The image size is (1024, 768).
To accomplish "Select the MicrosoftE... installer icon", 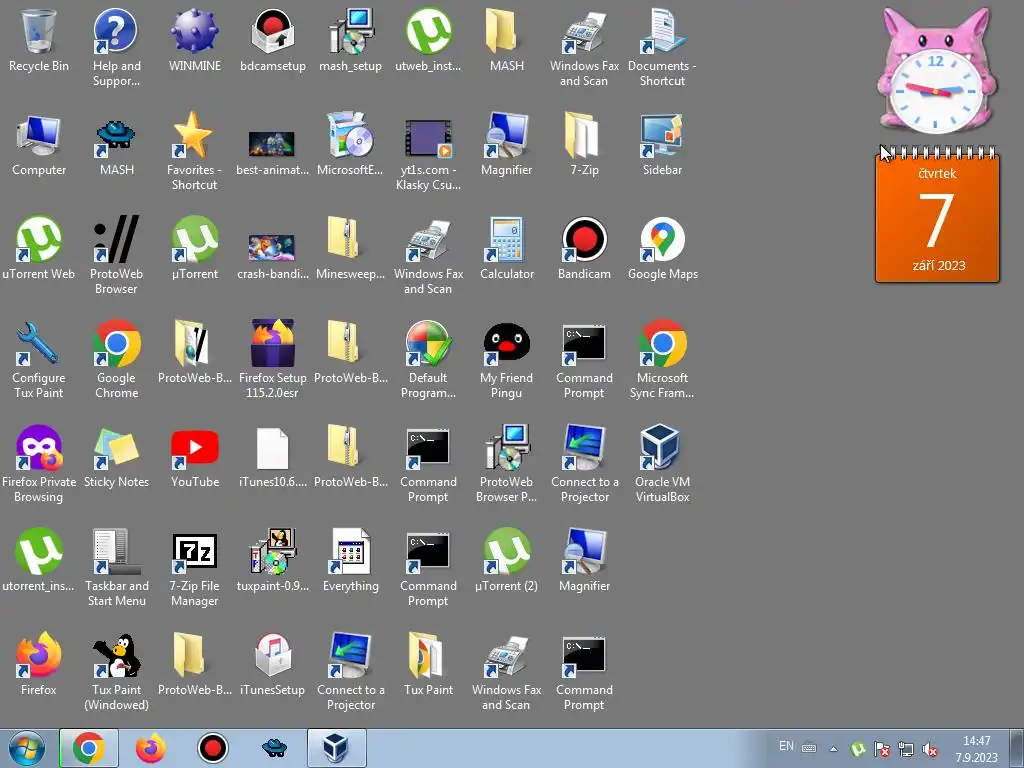I will pyautogui.click(x=350, y=145).
